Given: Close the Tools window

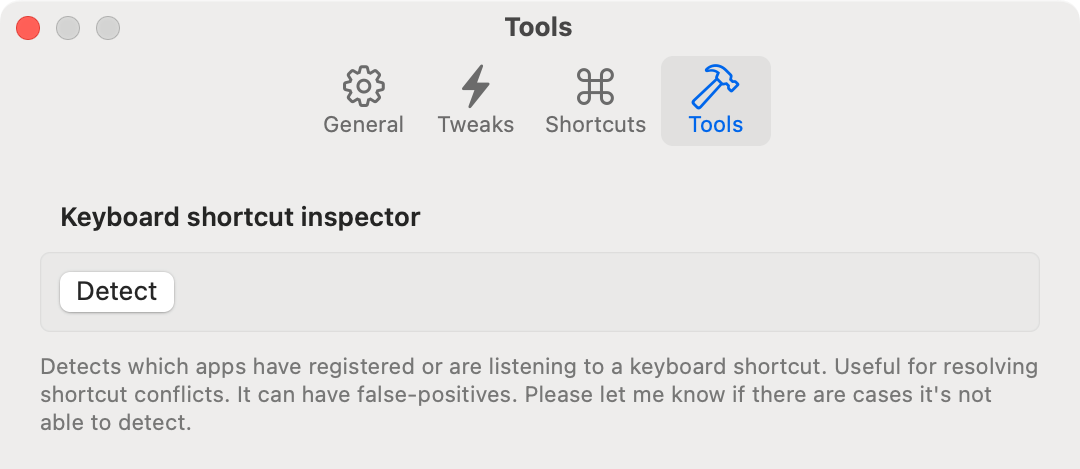Looking at the screenshot, I should (x=28, y=28).
